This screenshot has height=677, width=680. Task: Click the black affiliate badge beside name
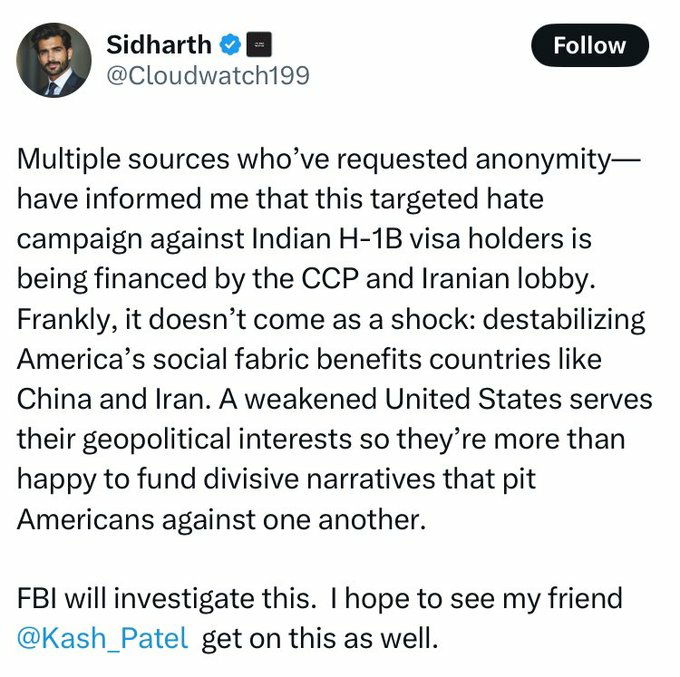click(x=259, y=44)
